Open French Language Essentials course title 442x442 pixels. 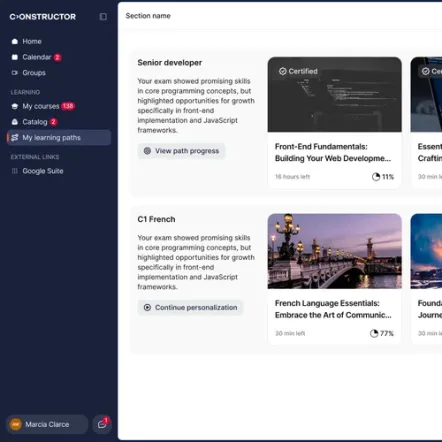click(333, 309)
